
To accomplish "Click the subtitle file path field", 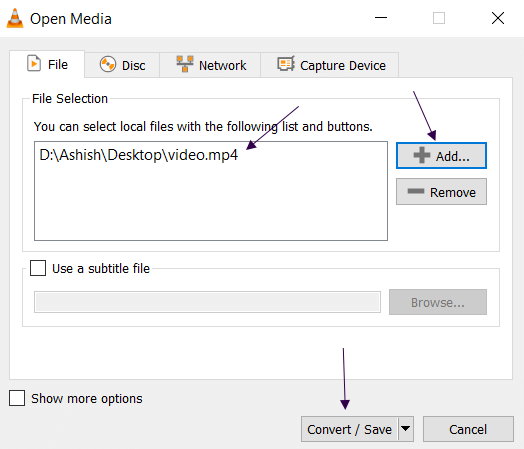I will tap(207, 302).
